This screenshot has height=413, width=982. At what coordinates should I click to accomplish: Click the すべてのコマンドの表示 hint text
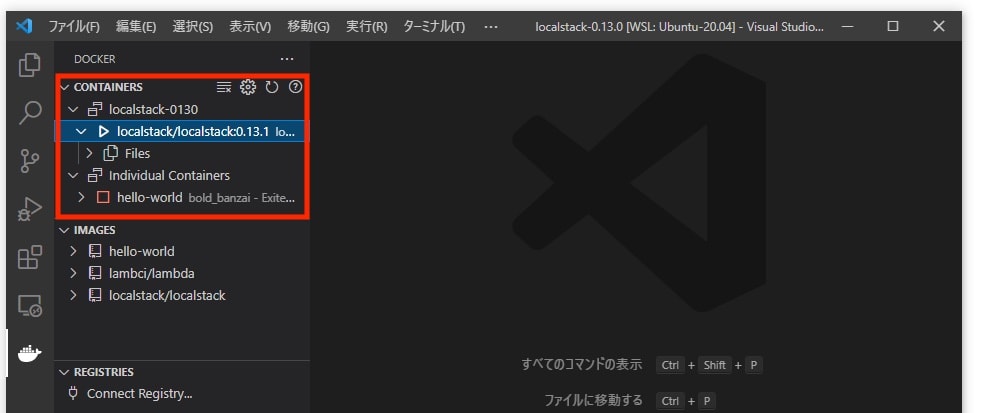pyautogui.click(x=582, y=364)
